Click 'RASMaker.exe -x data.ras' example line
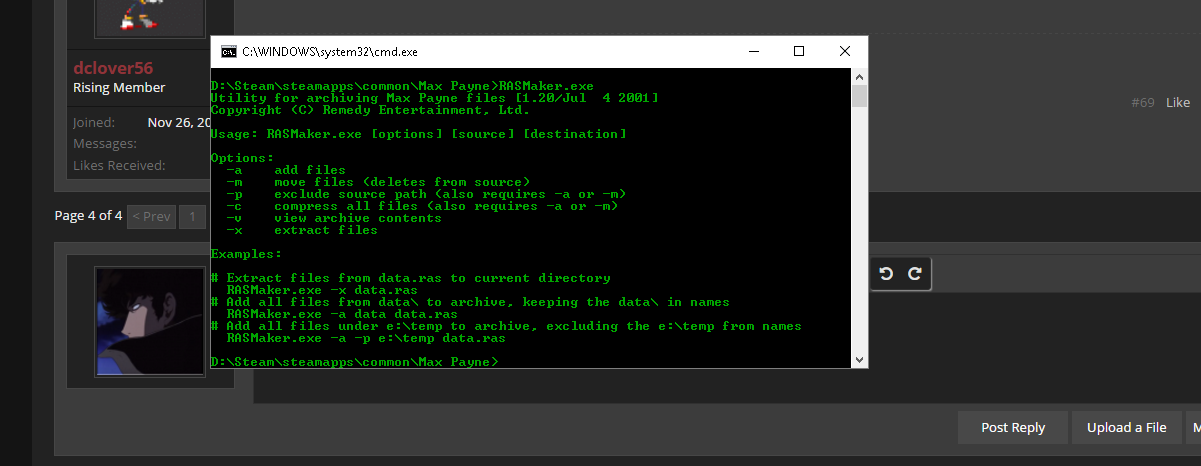Viewport: 1201px width, 466px height. (322, 290)
